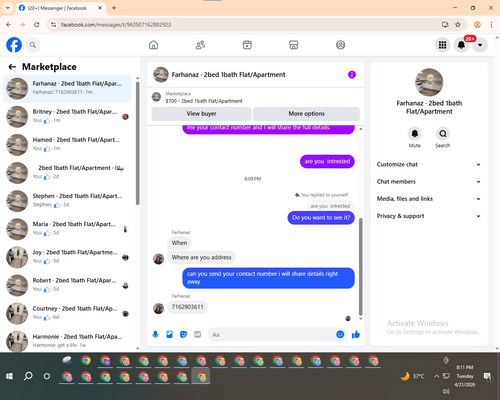Open Maria conversation in list

coord(67,229)
